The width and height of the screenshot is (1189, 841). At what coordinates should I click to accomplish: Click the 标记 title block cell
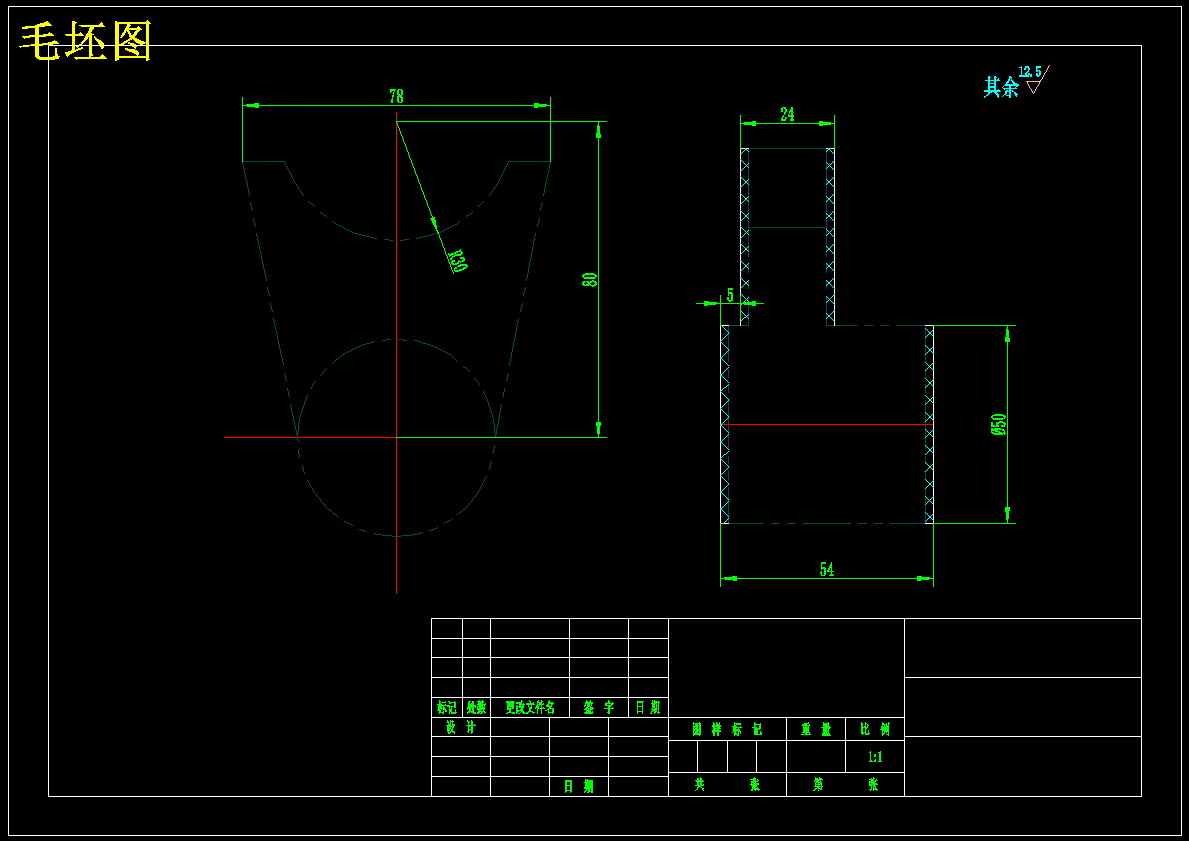click(447, 708)
